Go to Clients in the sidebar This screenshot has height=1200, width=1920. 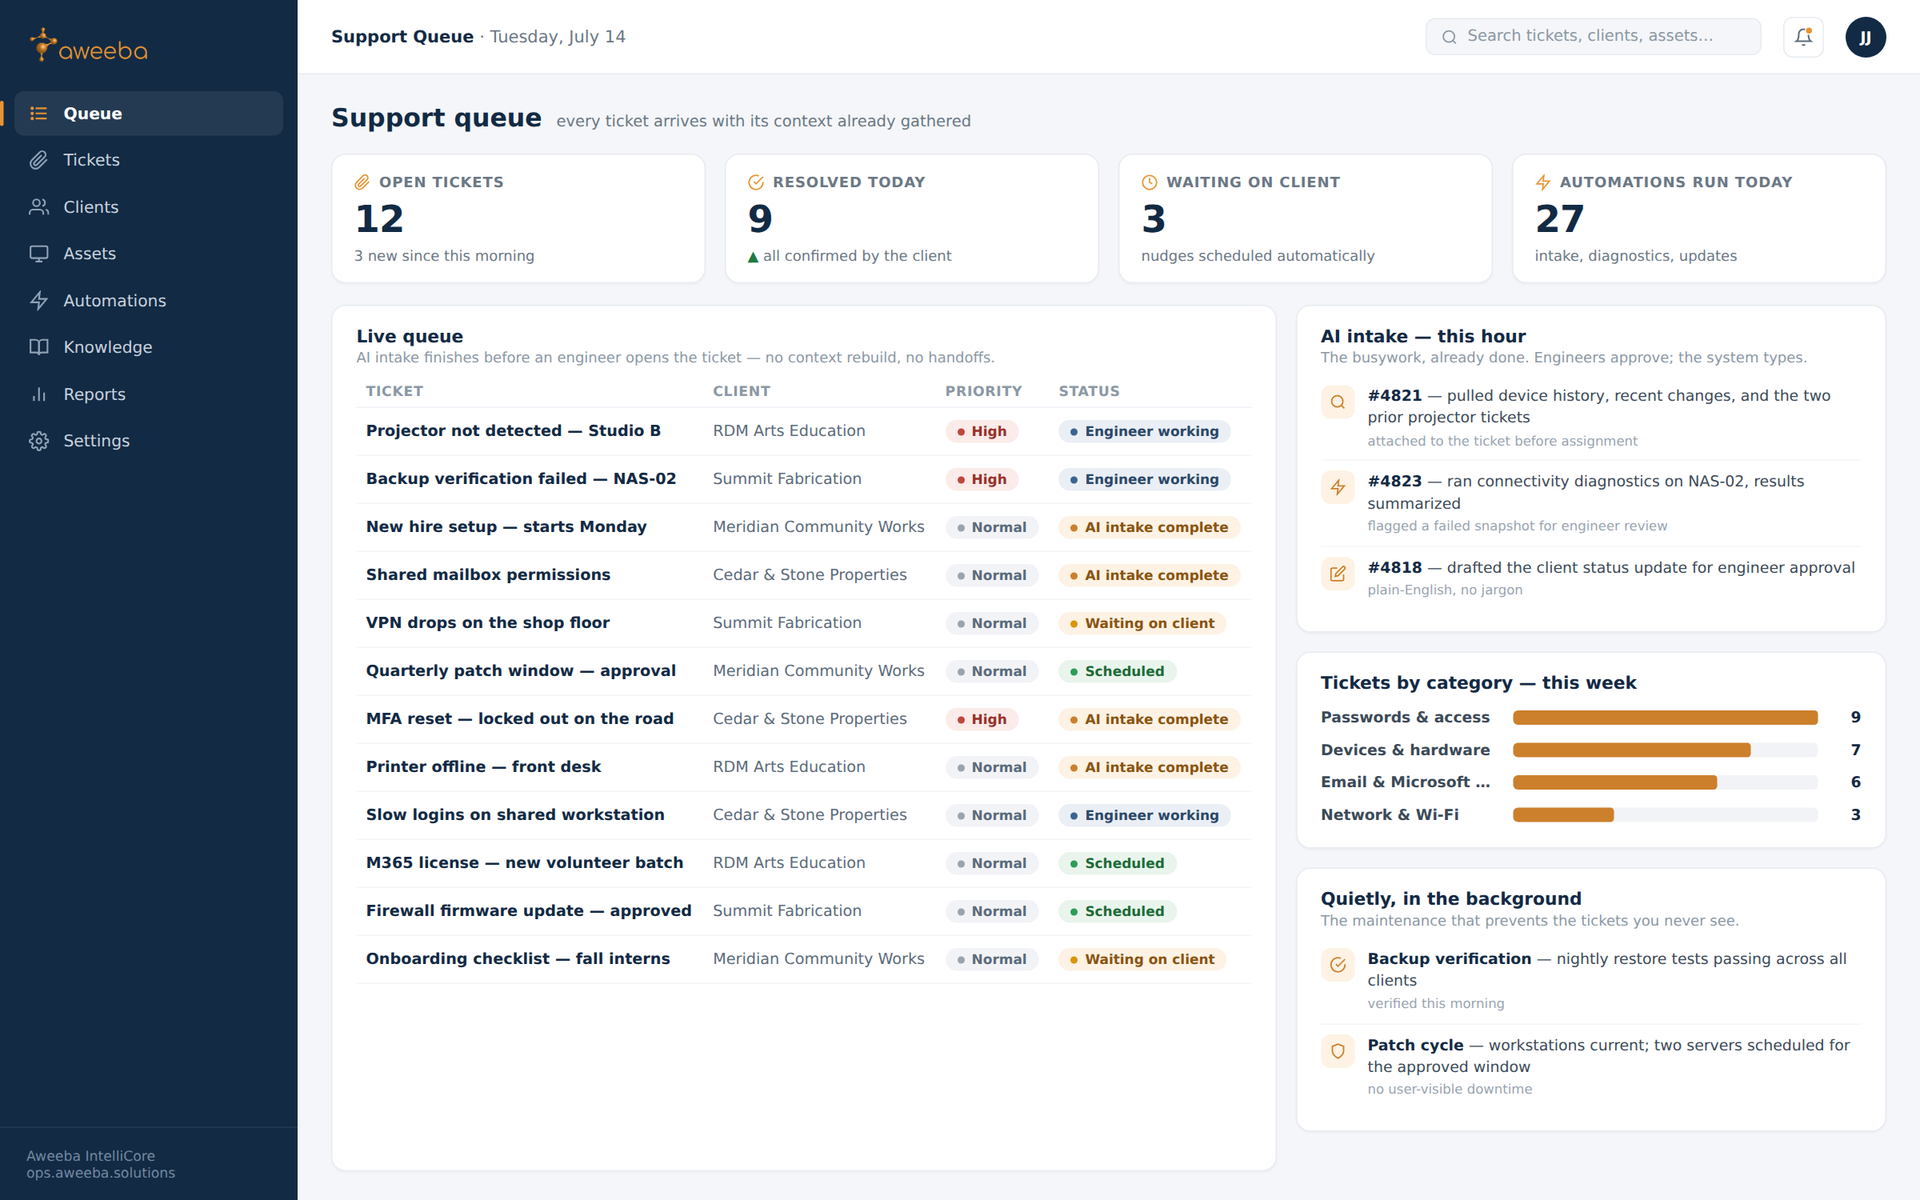[x=148, y=207]
